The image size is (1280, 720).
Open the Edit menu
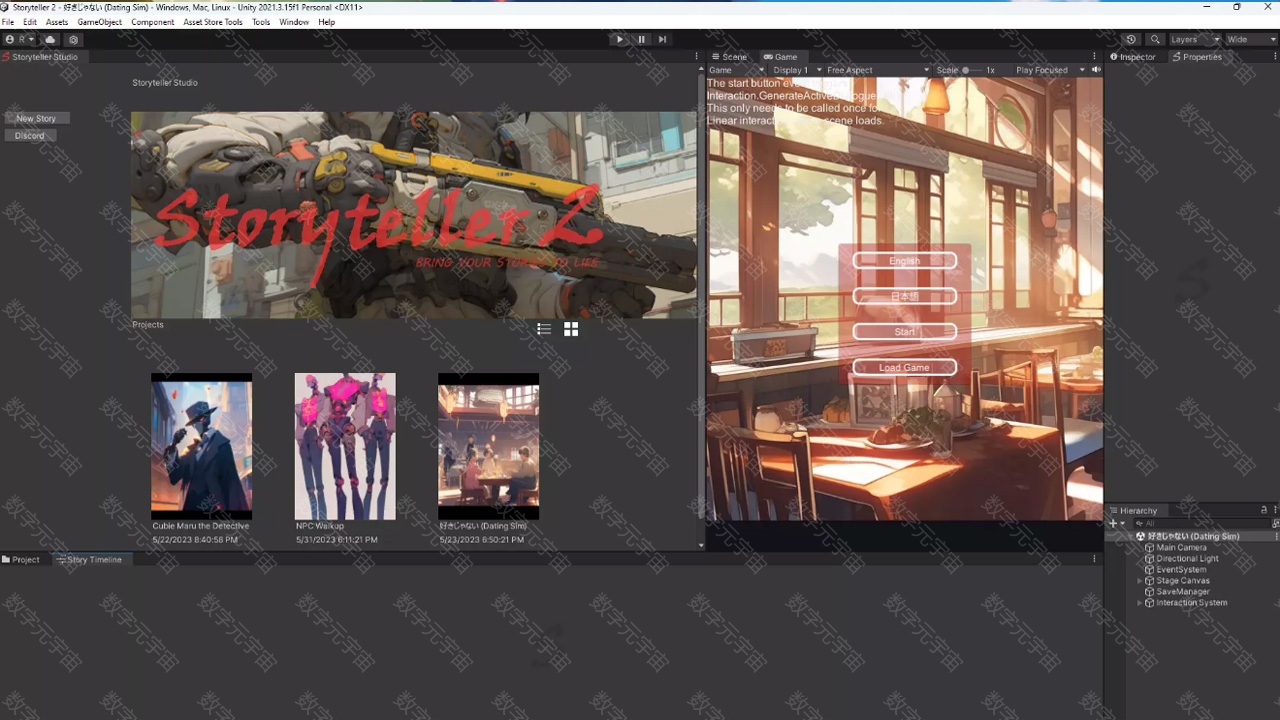click(30, 22)
